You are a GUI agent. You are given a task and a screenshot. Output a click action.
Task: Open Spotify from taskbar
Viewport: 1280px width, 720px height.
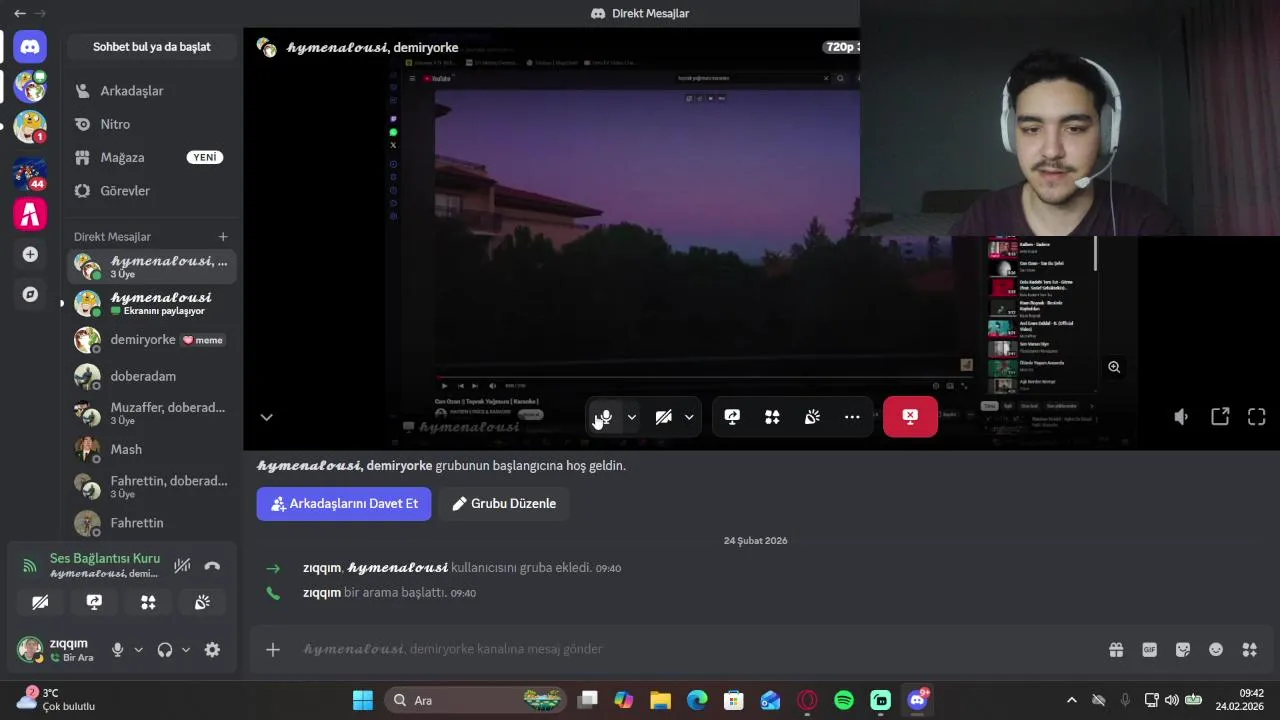pos(844,700)
